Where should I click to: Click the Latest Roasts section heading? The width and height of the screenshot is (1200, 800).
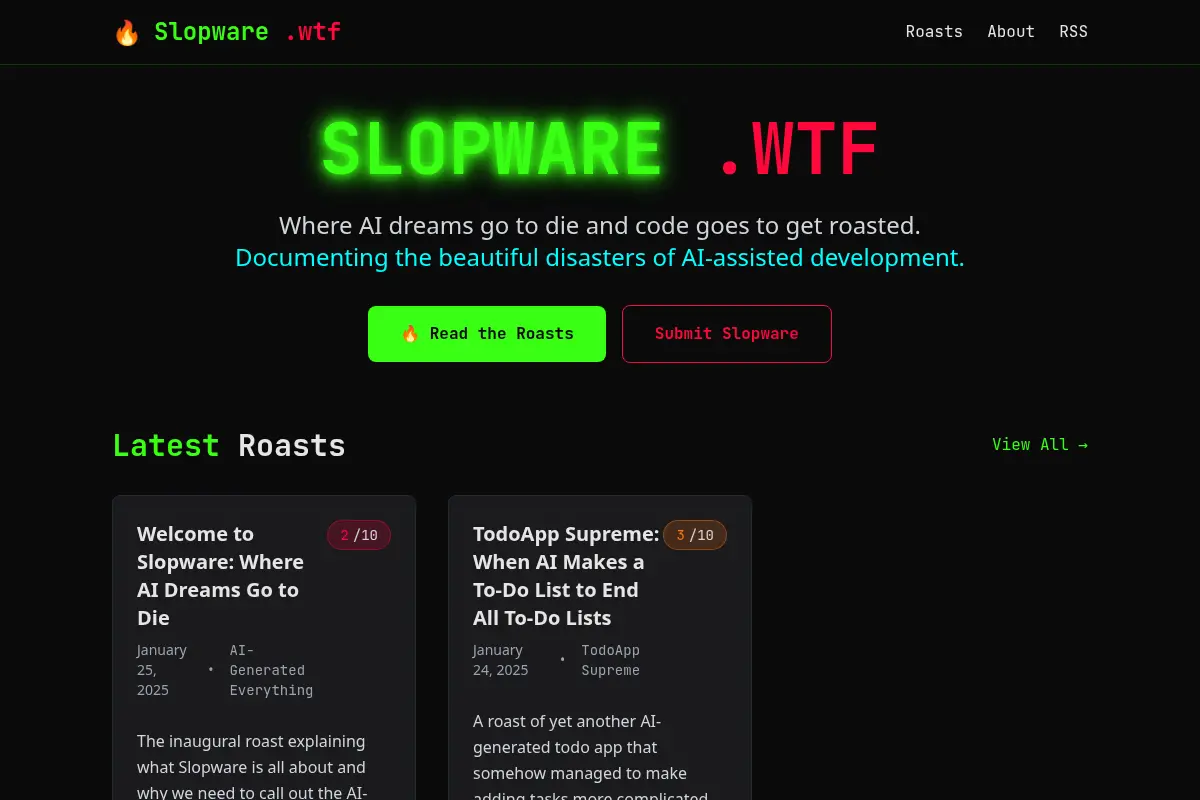click(229, 445)
